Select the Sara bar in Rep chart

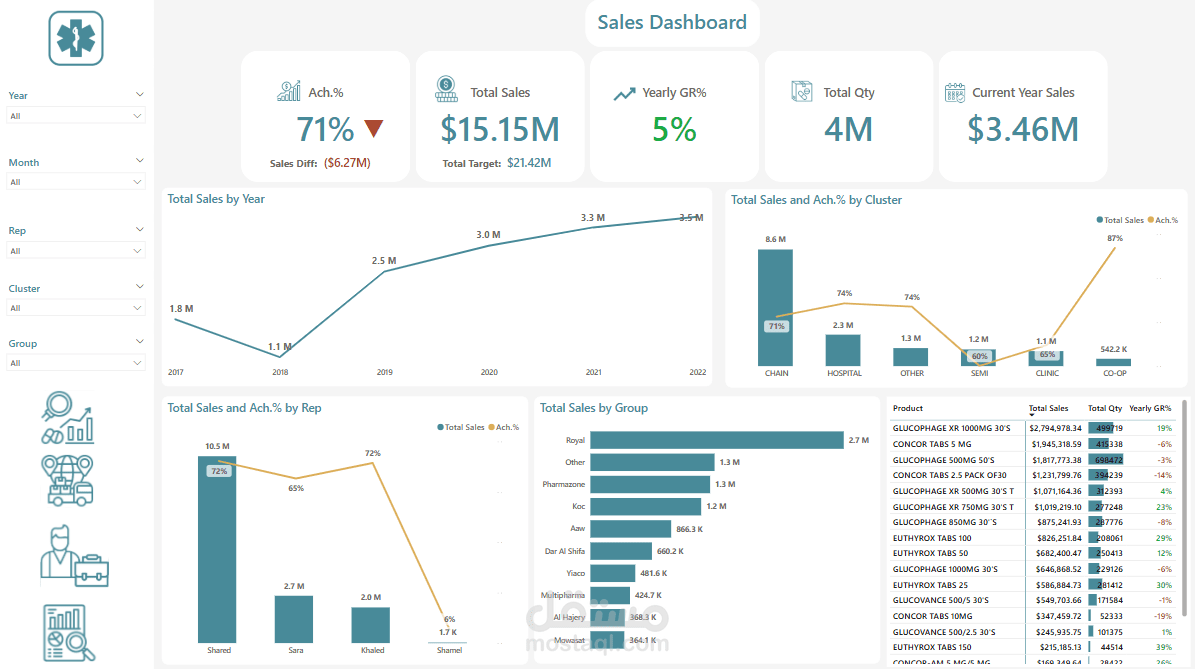tap(294, 619)
